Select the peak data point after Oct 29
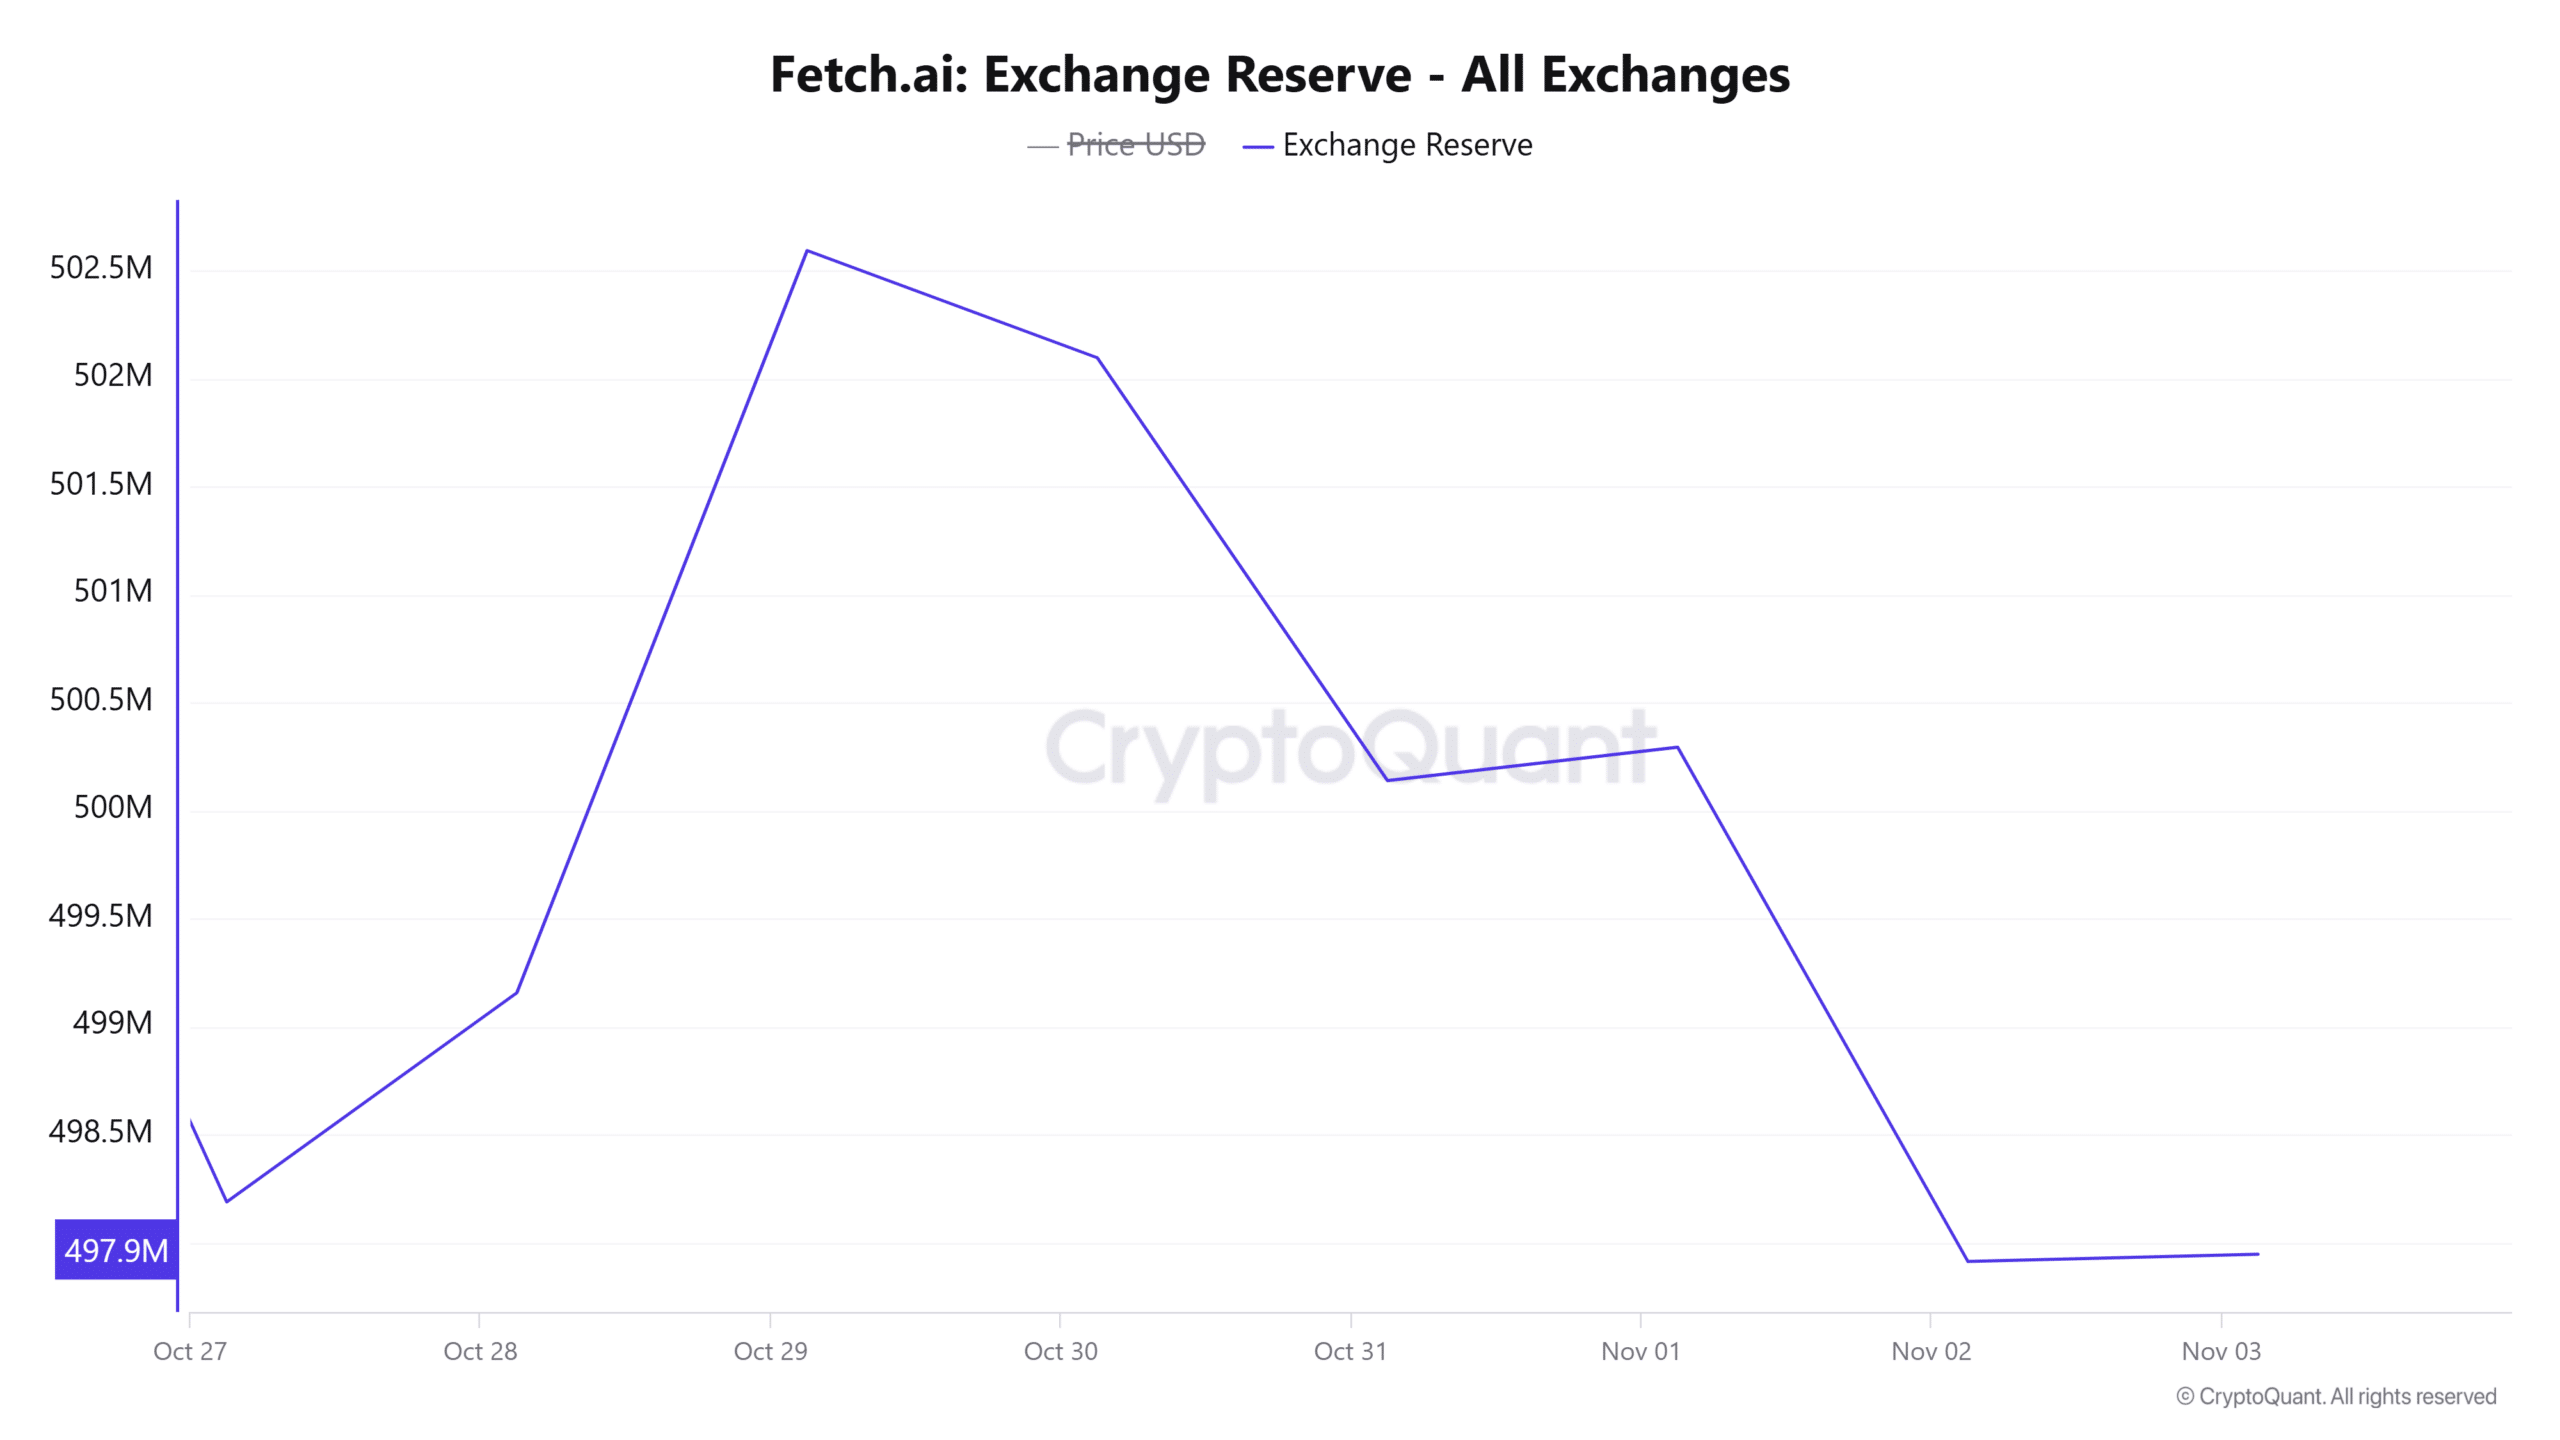This screenshot has height=1440, width=2560. click(x=807, y=250)
